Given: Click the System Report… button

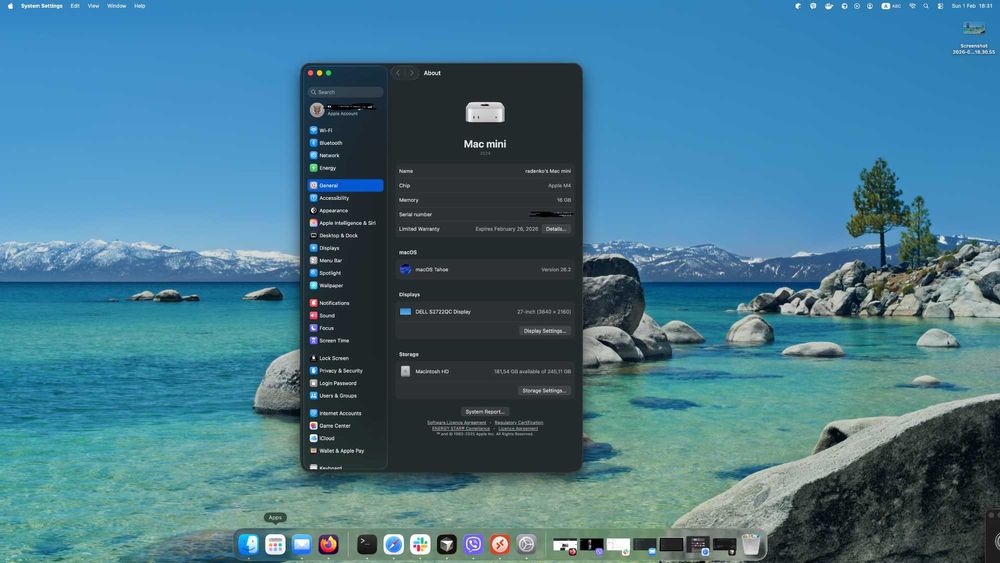Looking at the screenshot, I should 485,412.
